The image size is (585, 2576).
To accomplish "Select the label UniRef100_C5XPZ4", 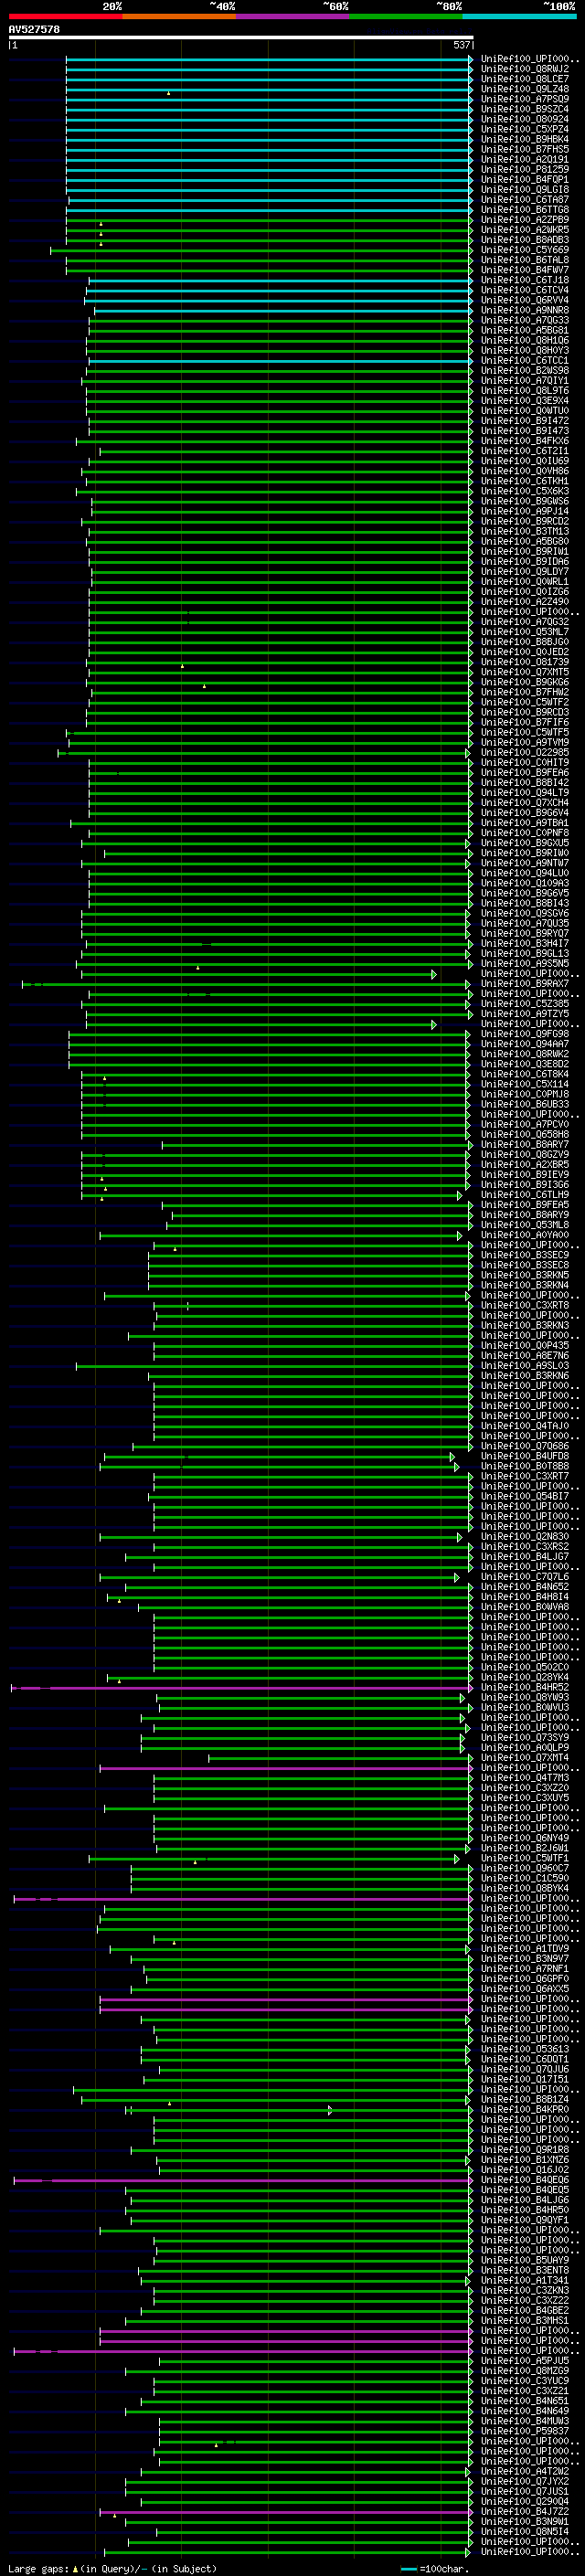I will pos(525,129).
